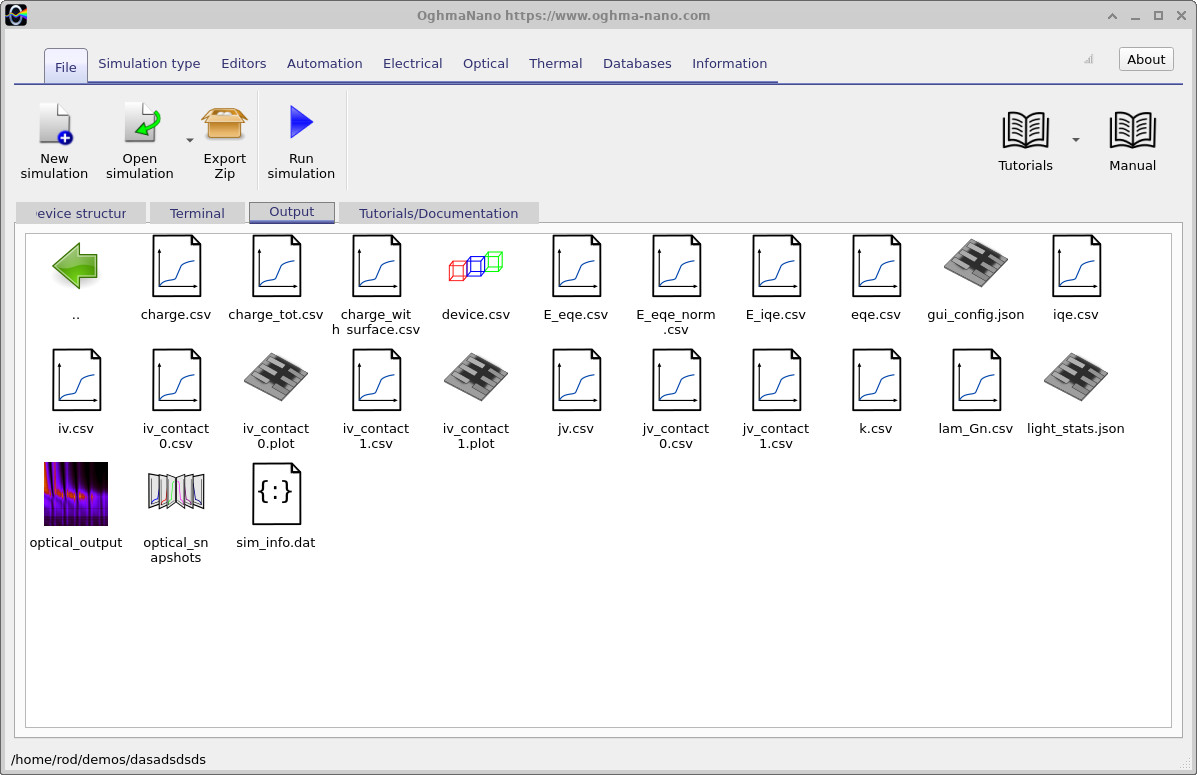The width and height of the screenshot is (1197, 775).
Task: Switch to the Information ribbon tab
Action: click(x=729, y=63)
